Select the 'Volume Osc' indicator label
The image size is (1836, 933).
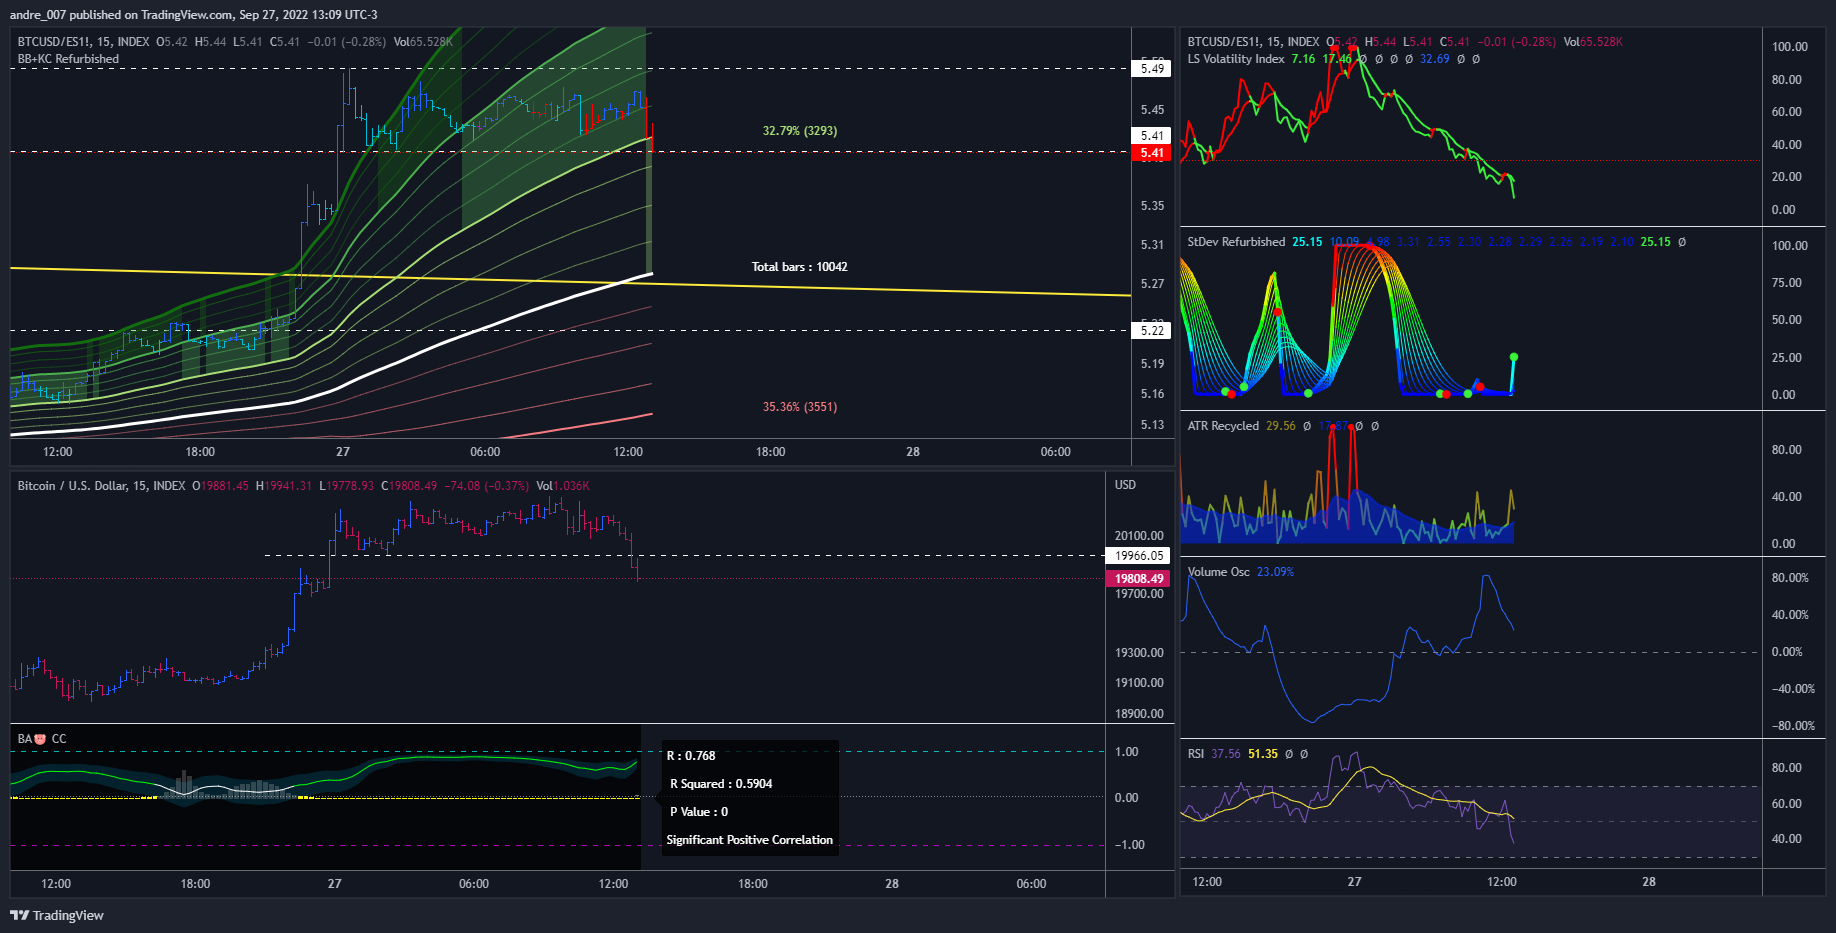click(1218, 572)
